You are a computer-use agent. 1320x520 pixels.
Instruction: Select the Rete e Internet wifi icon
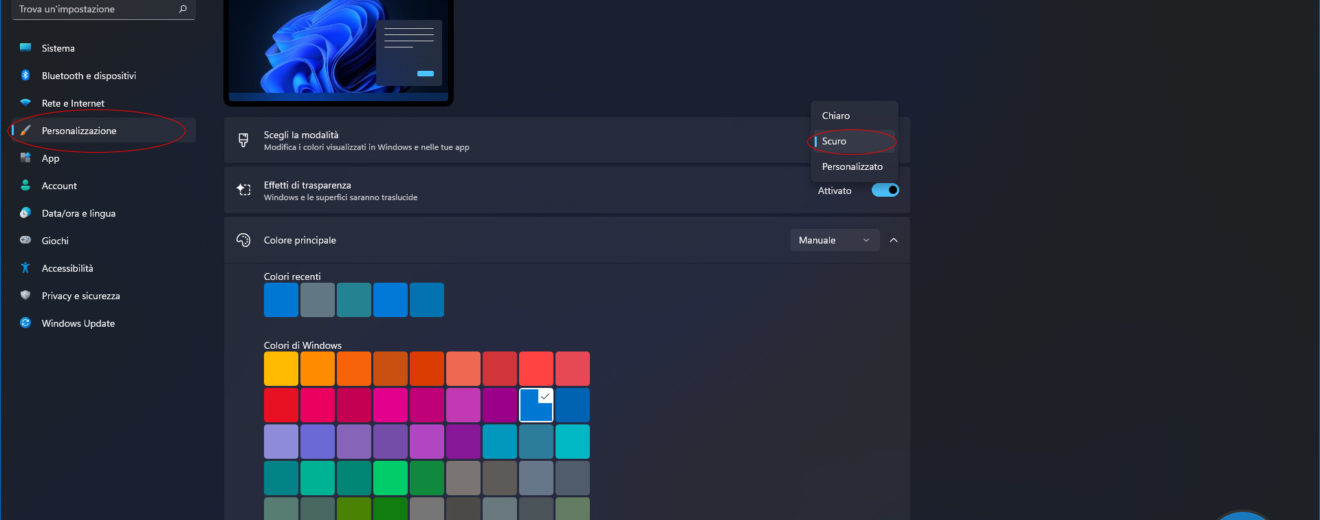tap(25, 103)
